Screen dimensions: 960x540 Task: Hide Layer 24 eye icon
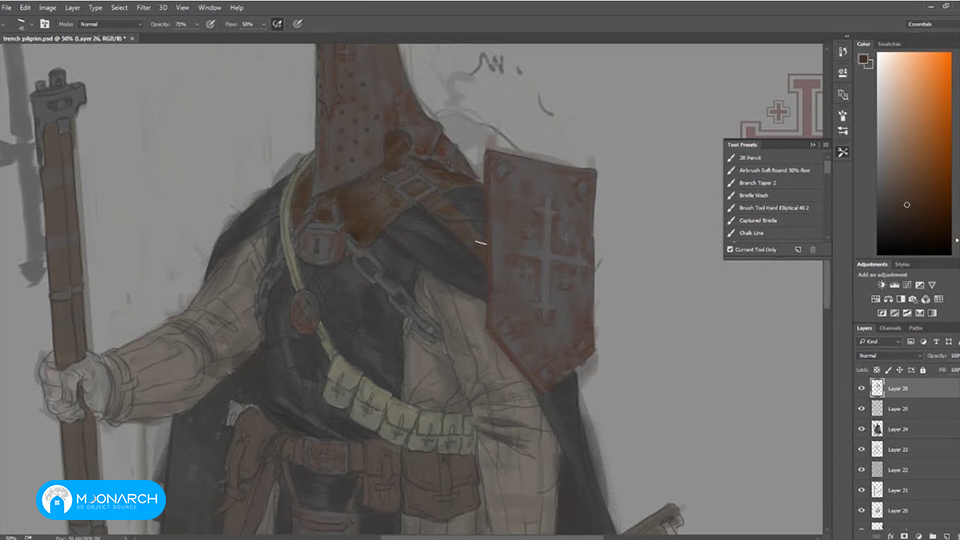pos(861,429)
